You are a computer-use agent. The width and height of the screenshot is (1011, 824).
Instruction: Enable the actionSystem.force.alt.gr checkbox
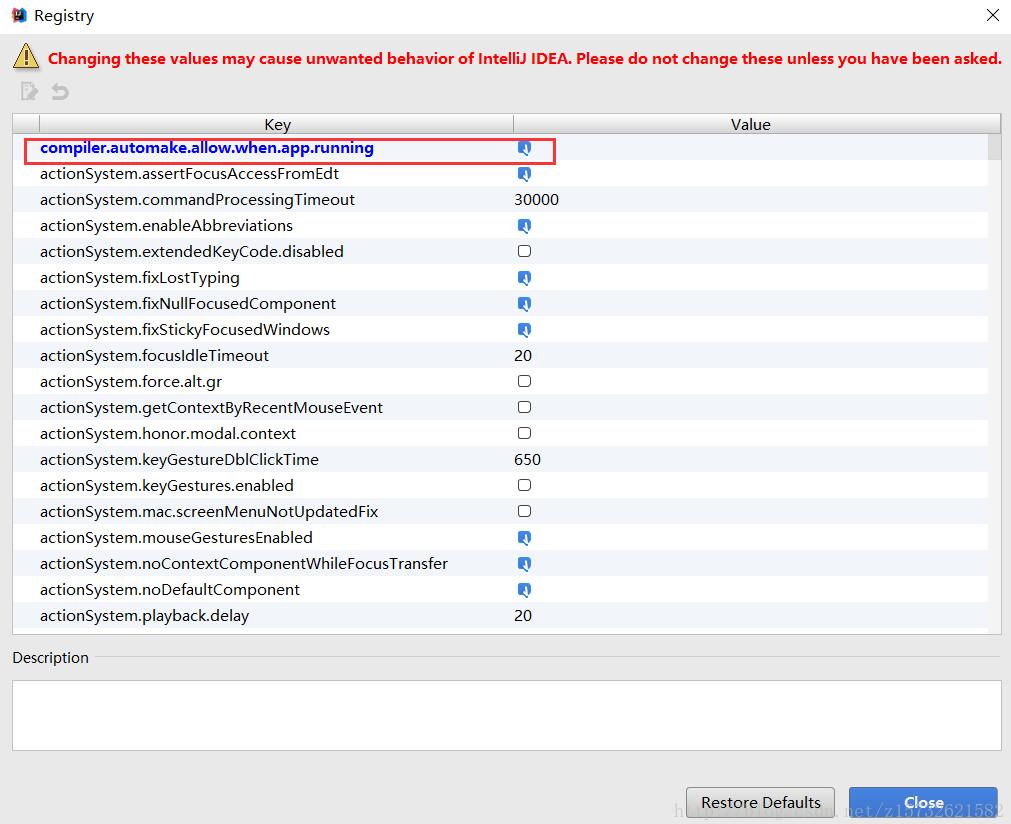point(524,382)
